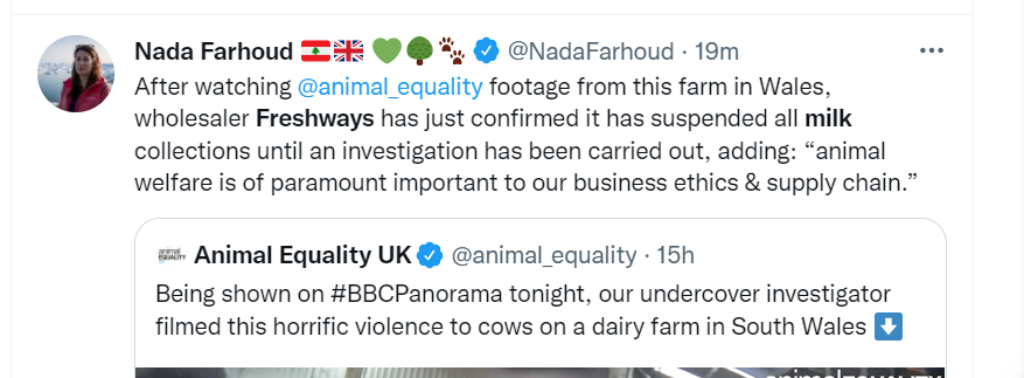Click the paw prints emoji
The height and width of the screenshot is (378, 1024).
pyautogui.click(x=451, y=51)
